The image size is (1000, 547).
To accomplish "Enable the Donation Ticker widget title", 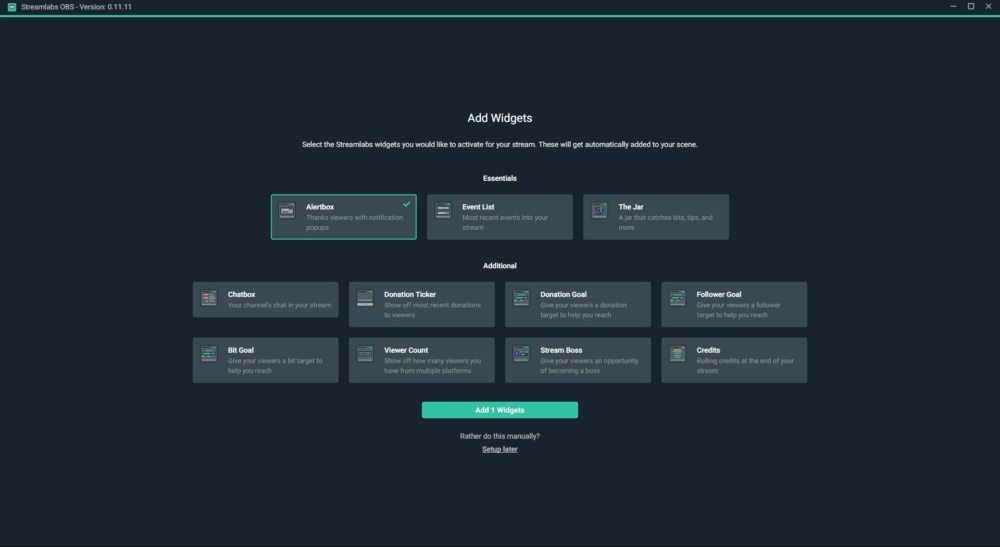I will [x=410, y=295].
